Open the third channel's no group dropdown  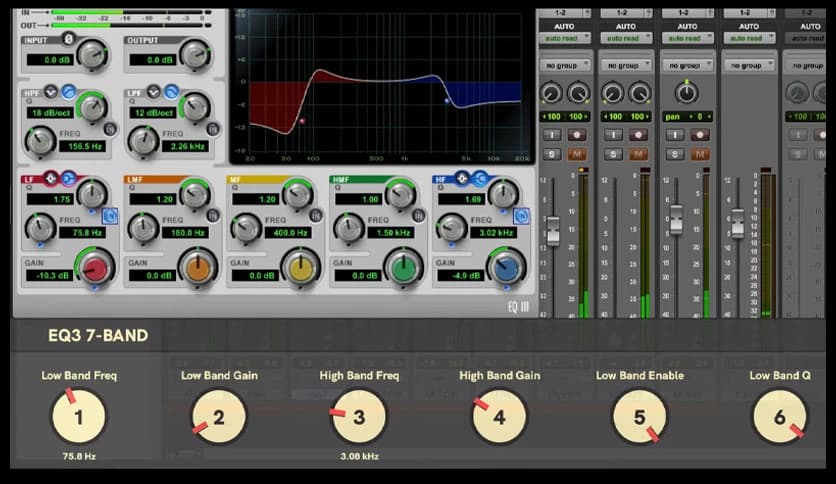click(687, 65)
